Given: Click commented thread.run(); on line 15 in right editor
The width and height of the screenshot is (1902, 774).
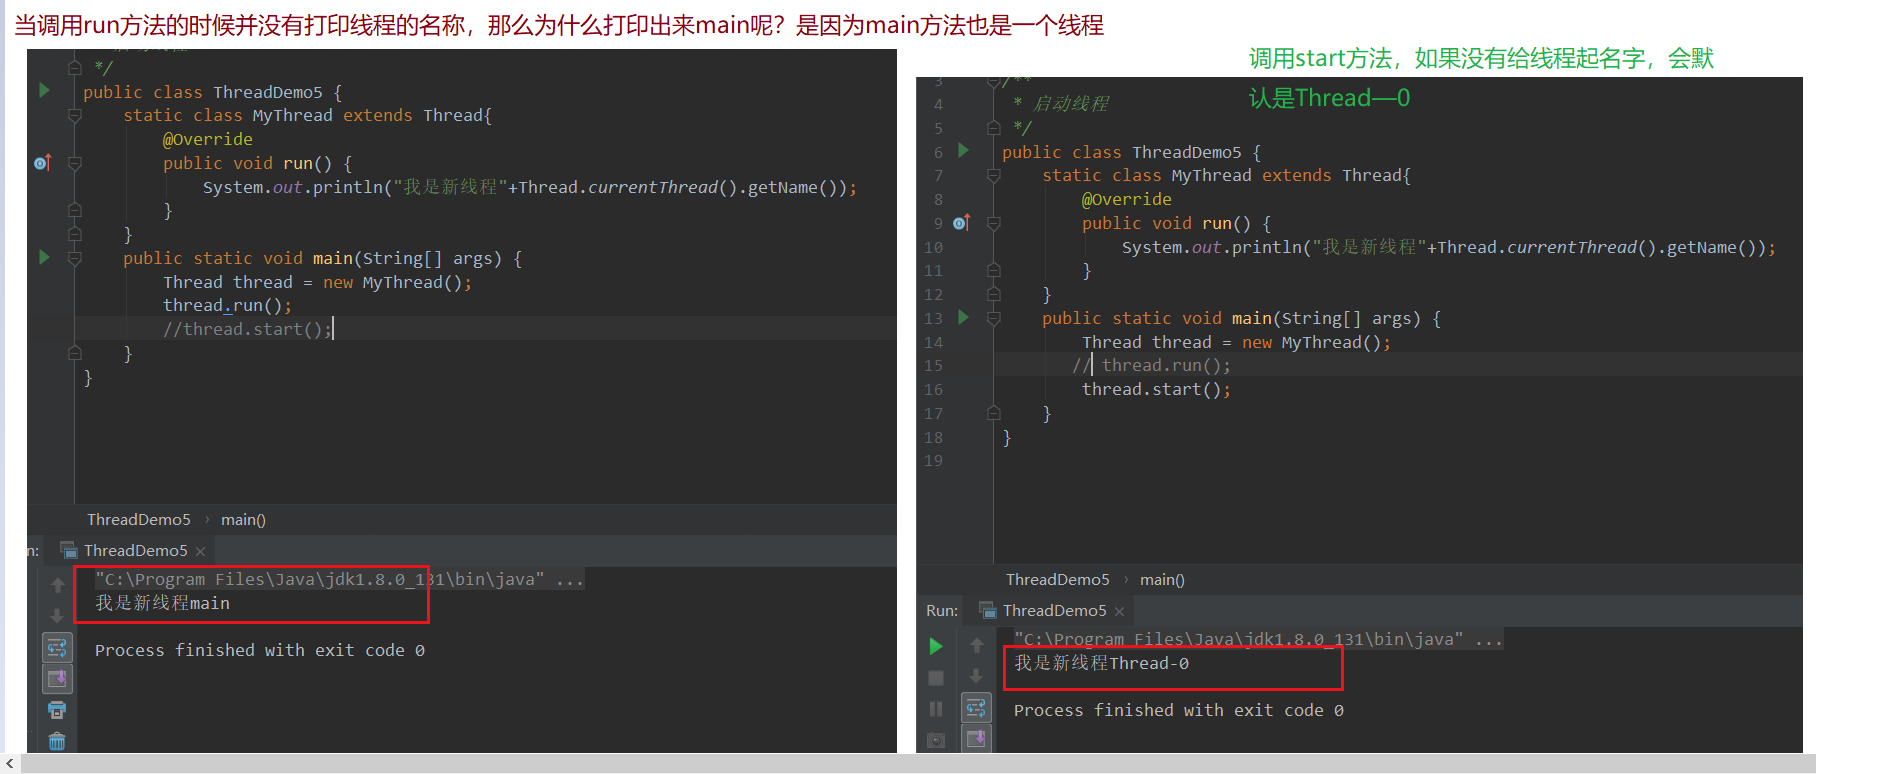Looking at the screenshot, I should (1151, 365).
